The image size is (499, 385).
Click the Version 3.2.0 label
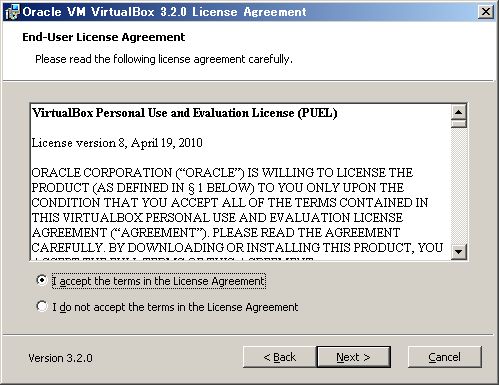60,358
